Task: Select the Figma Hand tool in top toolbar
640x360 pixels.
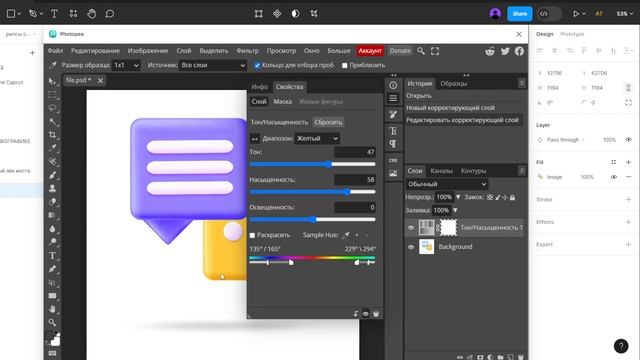Action: click(x=91, y=13)
